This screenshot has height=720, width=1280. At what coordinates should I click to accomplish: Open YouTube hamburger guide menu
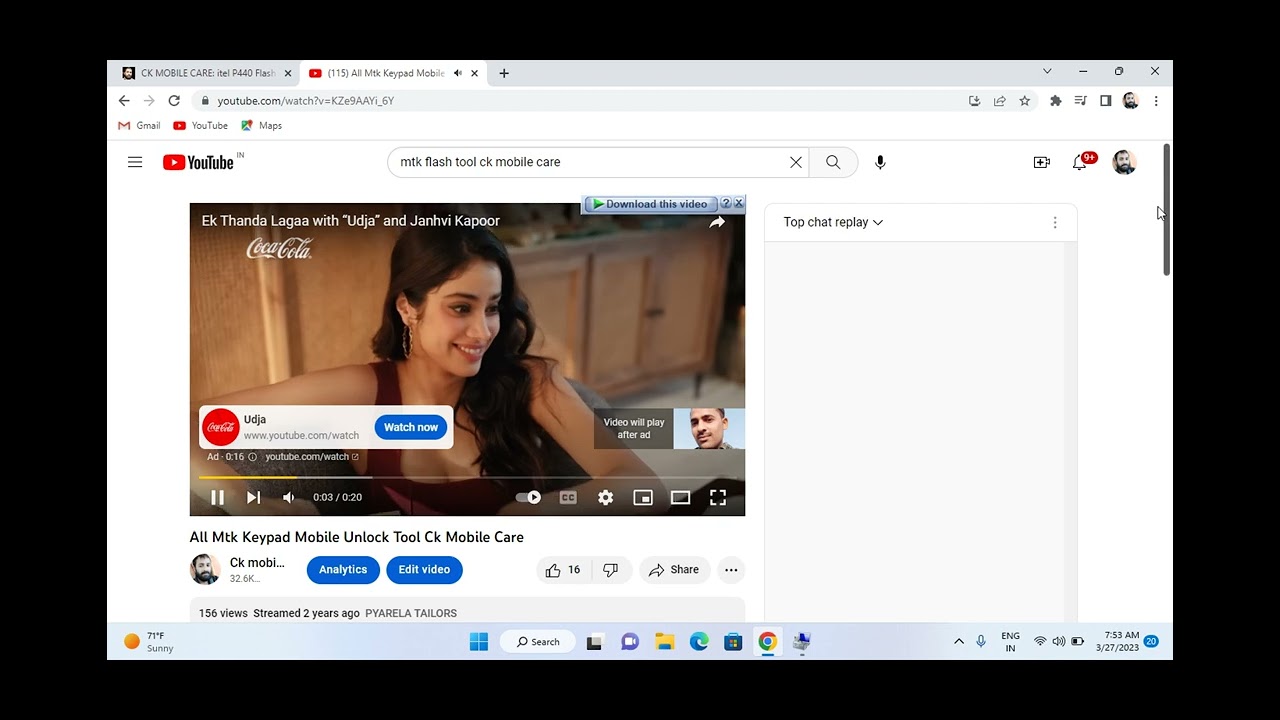135,162
